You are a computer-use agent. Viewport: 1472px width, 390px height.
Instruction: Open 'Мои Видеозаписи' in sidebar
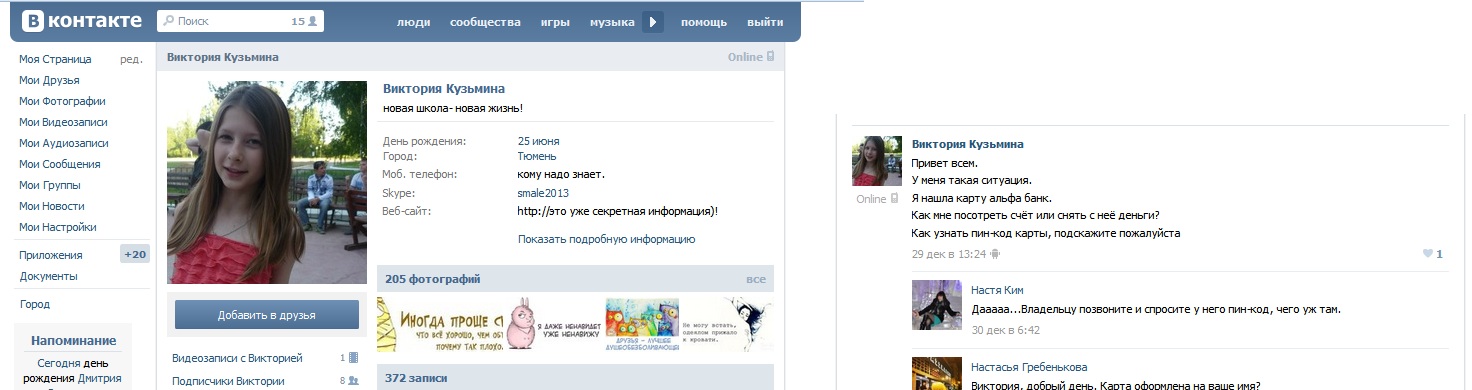tap(64, 122)
